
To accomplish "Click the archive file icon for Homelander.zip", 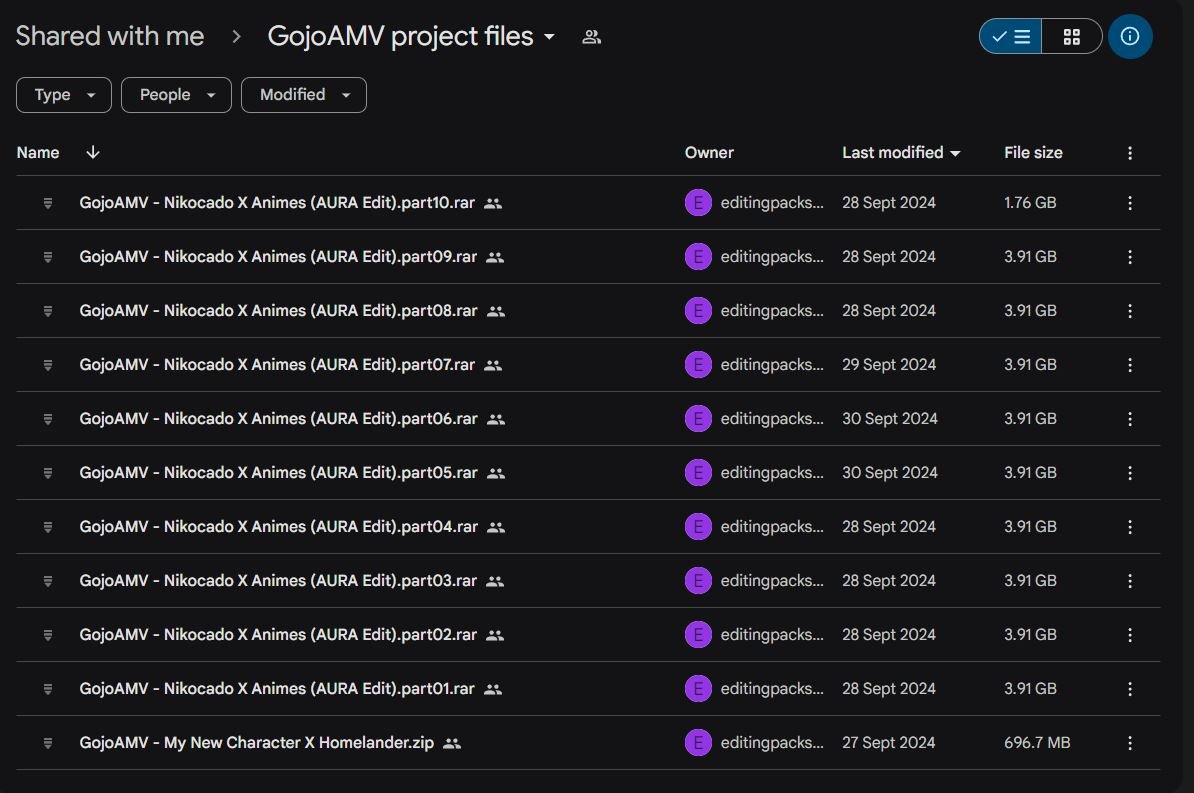I will tap(48, 743).
